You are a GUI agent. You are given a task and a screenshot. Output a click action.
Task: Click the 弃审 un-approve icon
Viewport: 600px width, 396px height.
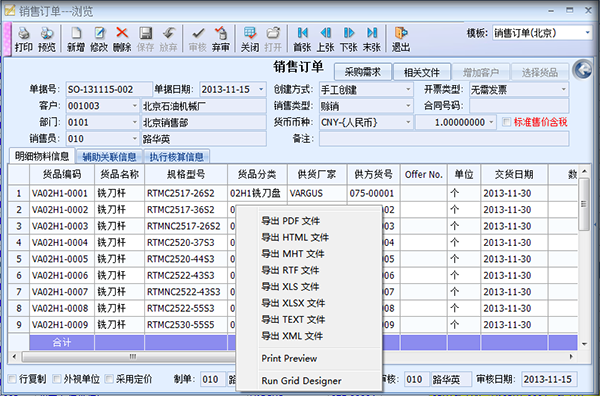(221, 33)
